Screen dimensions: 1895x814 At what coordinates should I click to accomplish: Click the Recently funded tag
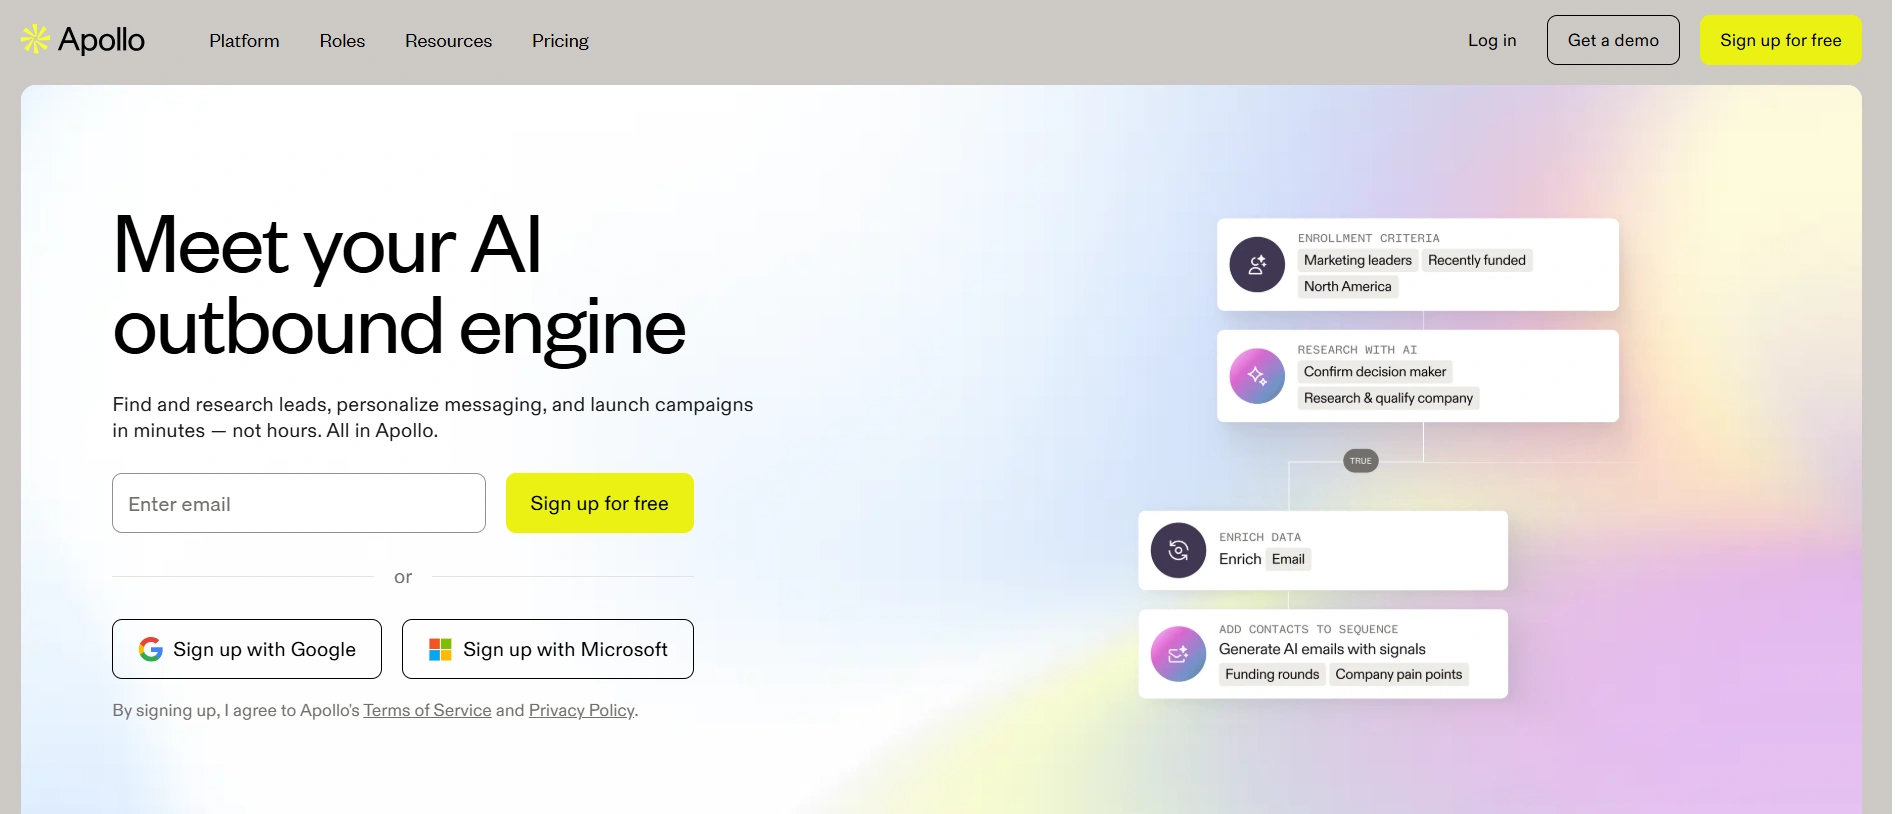(1476, 260)
